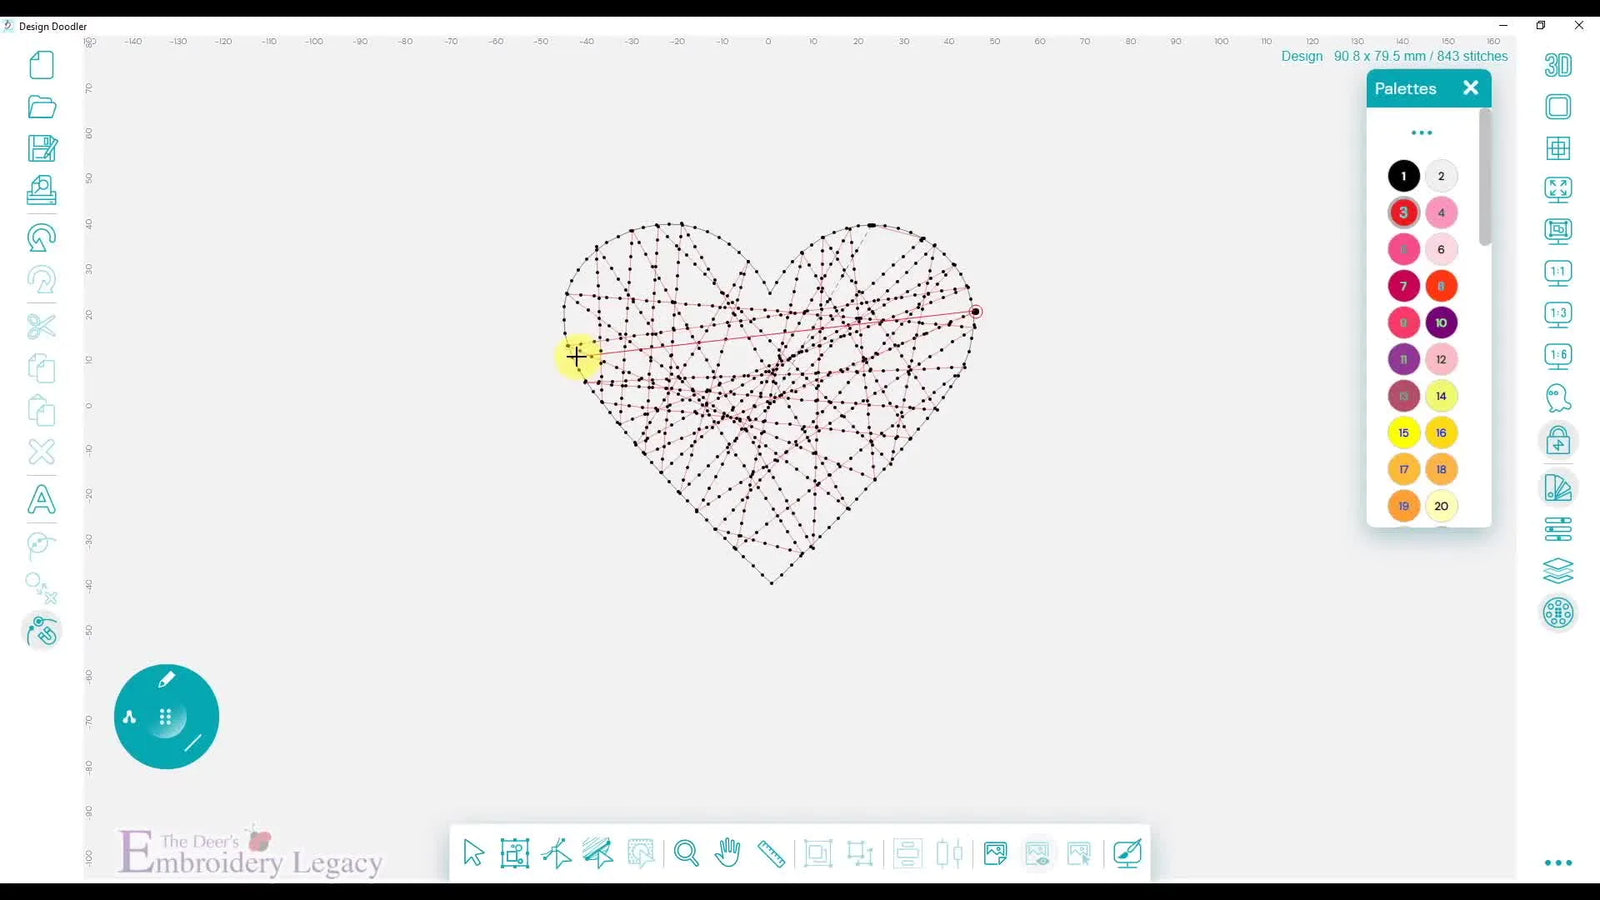Screen dimensions: 1600x900
Task: Toggle 3D stitch view
Action: click(1558, 65)
